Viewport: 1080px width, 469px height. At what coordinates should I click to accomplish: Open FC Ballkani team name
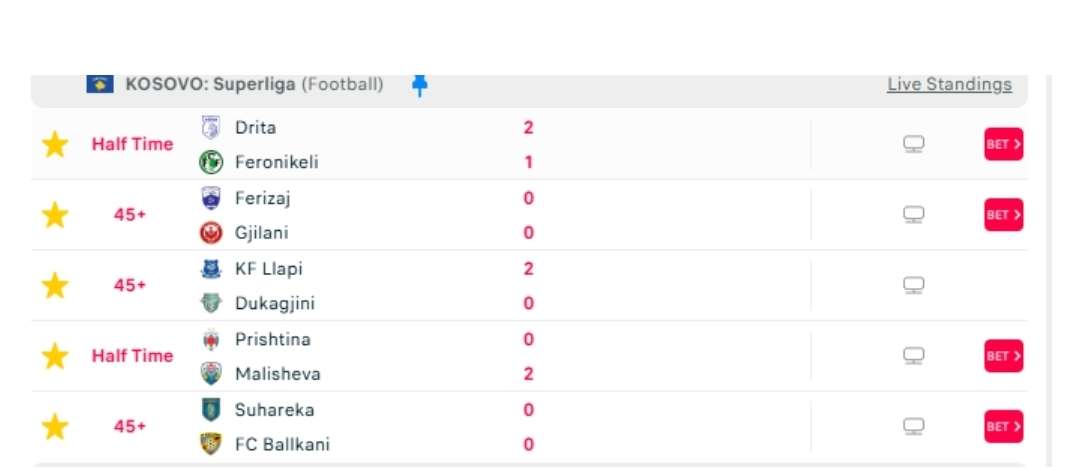(x=282, y=444)
